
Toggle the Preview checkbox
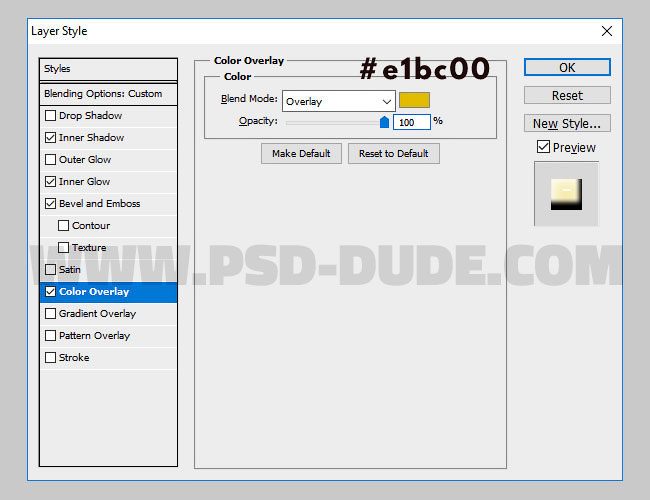click(x=543, y=146)
